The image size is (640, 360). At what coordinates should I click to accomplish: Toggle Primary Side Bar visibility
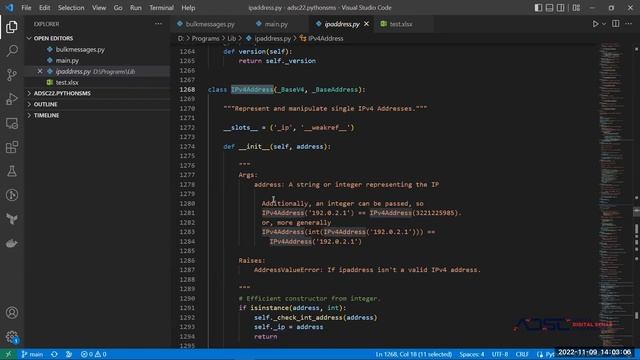(538, 8)
